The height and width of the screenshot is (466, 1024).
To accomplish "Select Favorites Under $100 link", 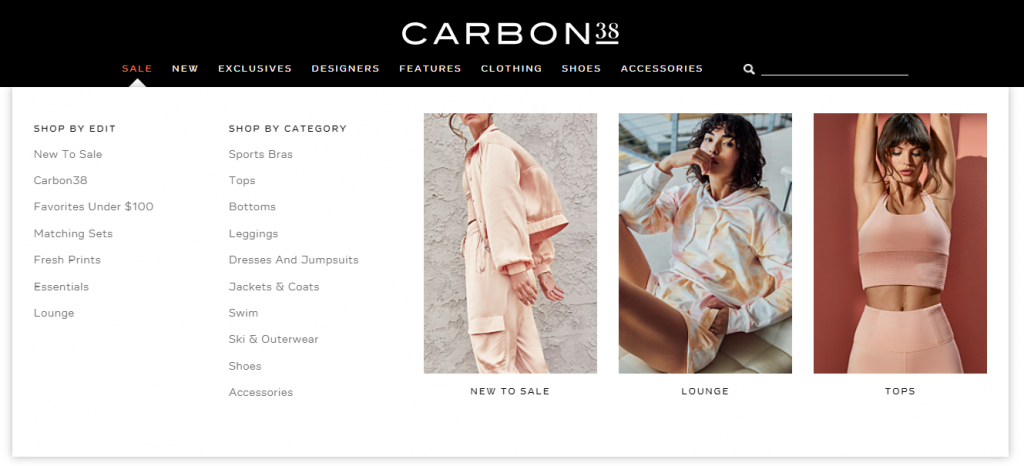I will click(x=93, y=206).
